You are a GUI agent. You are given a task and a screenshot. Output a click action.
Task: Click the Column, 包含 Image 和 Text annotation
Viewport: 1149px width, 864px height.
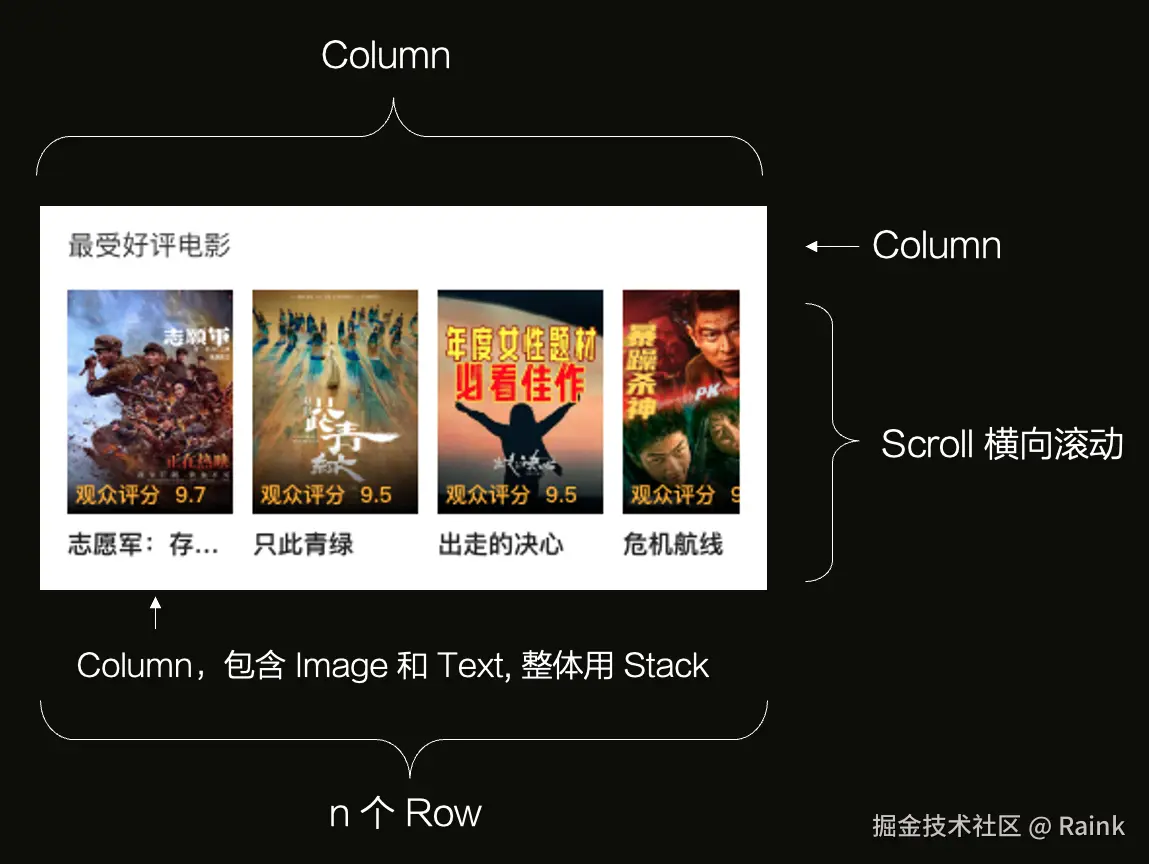coord(393,665)
